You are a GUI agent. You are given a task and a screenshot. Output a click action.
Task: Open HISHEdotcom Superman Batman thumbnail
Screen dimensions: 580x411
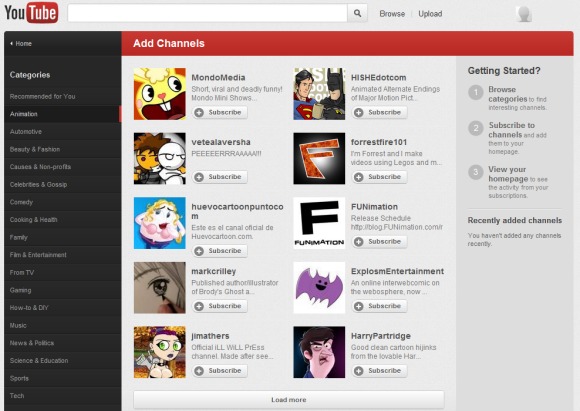pyautogui.click(x=319, y=94)
